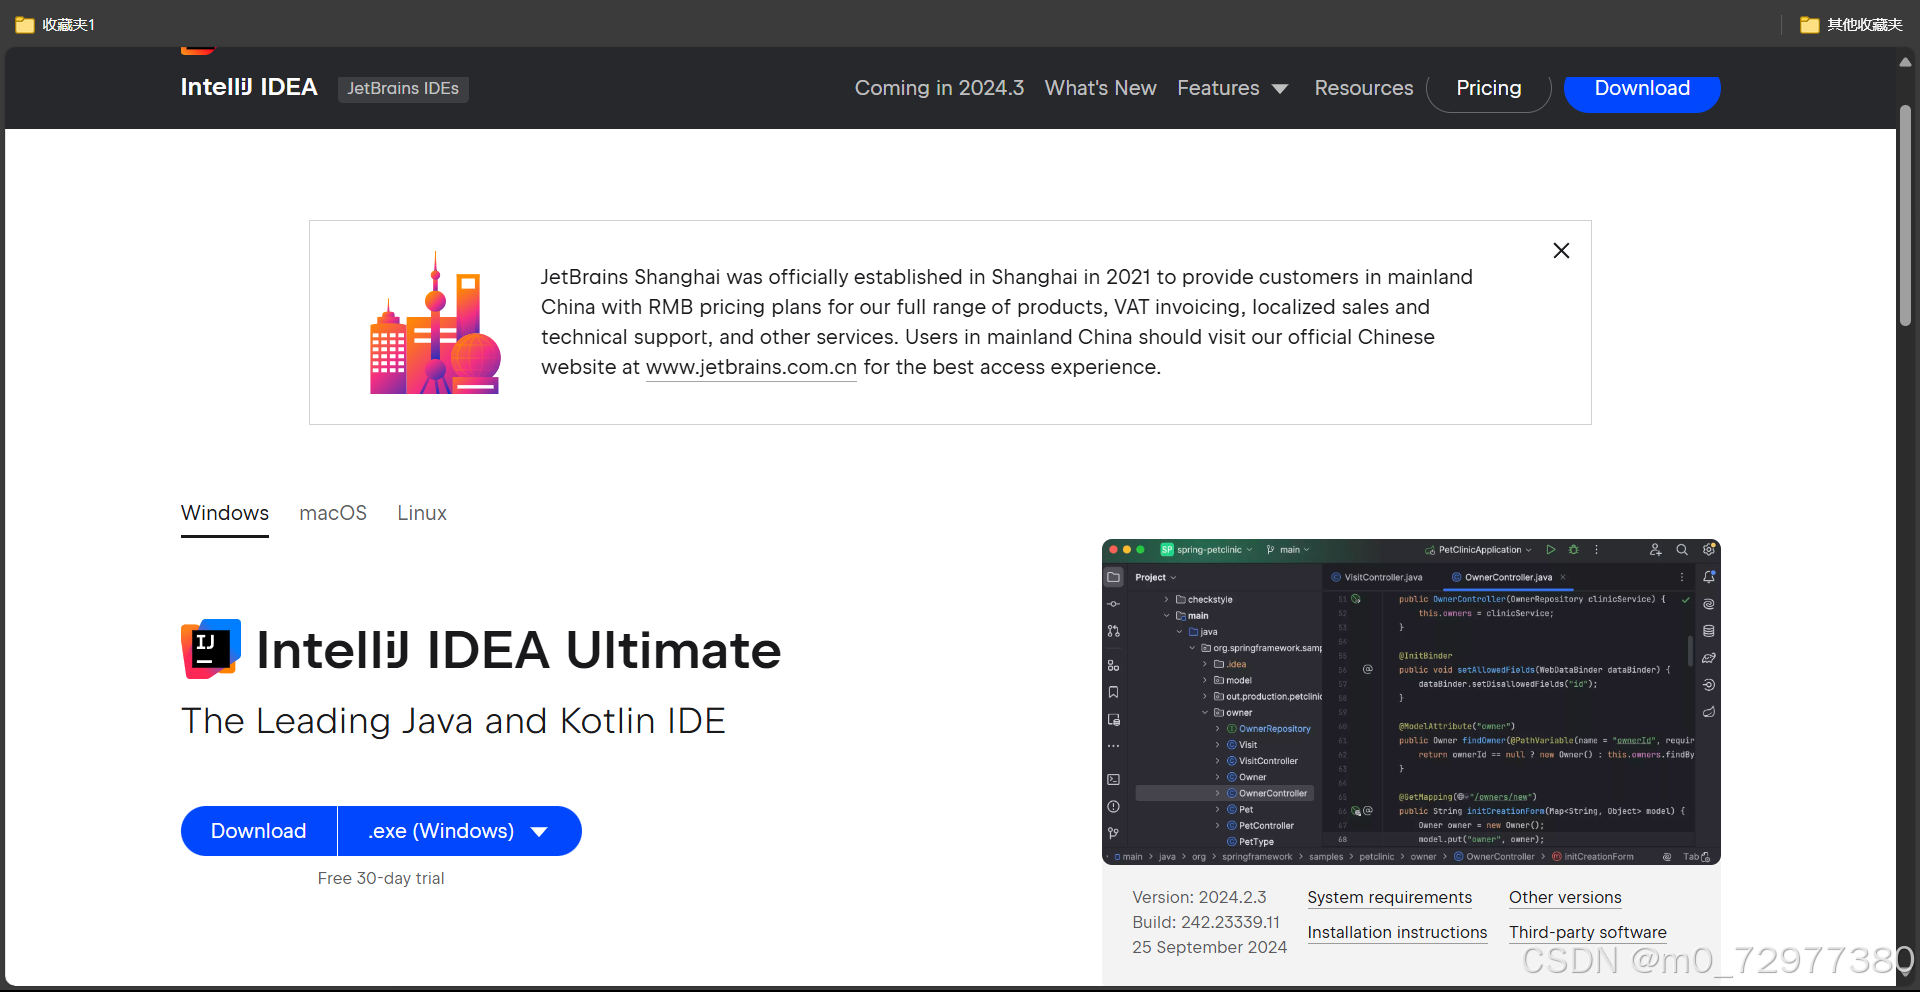
Task: Close the JetBrains Shanghai banner
Action: pyautogui.click(x=1561, y=251)
